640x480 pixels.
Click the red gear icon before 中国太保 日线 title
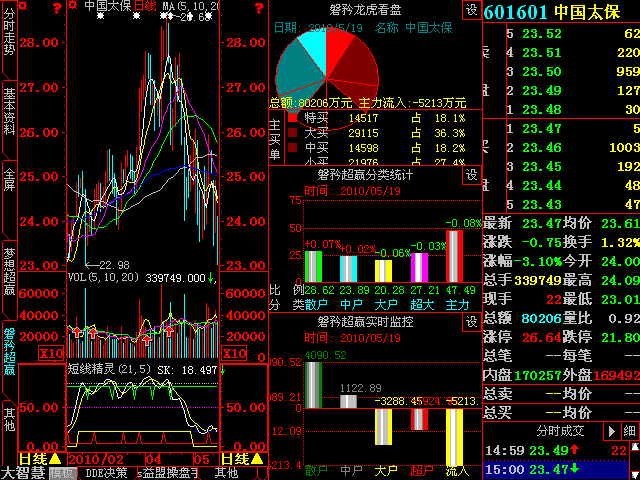click(73, 5)
